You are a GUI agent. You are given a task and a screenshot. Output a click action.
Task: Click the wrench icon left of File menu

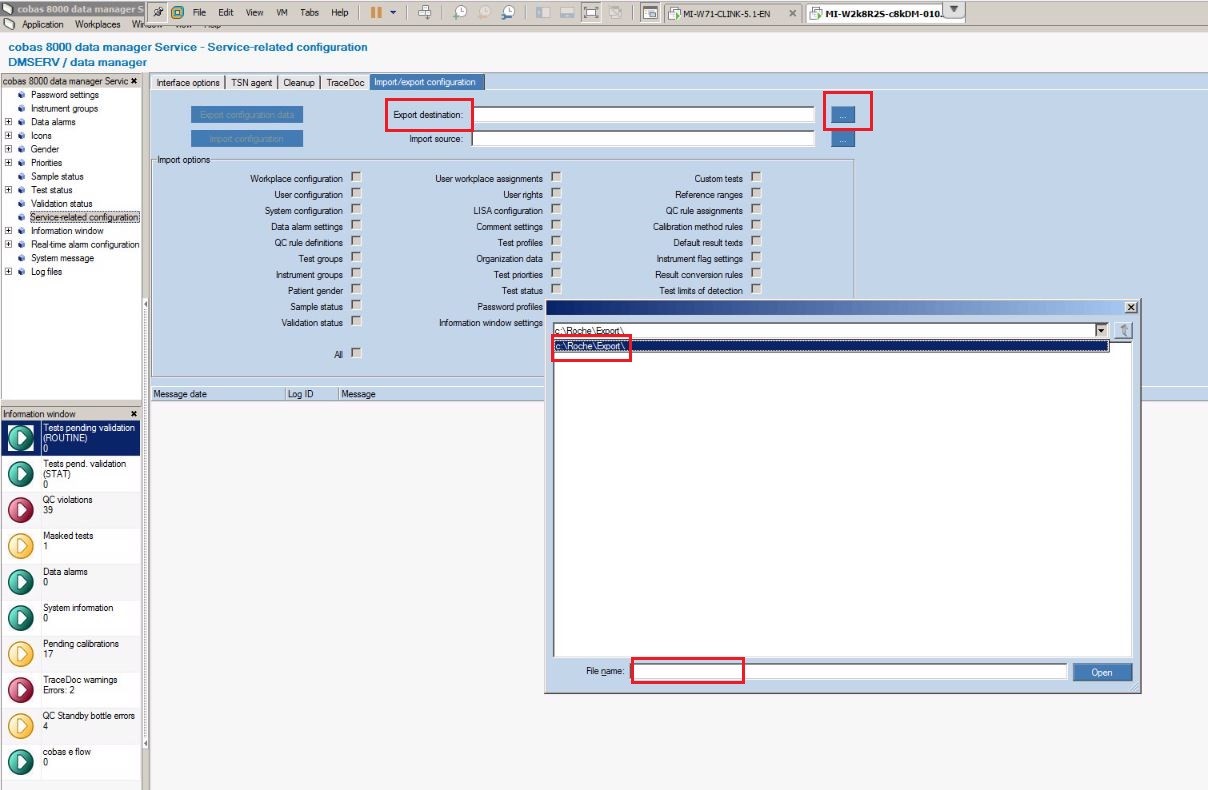tap(158, 13)
